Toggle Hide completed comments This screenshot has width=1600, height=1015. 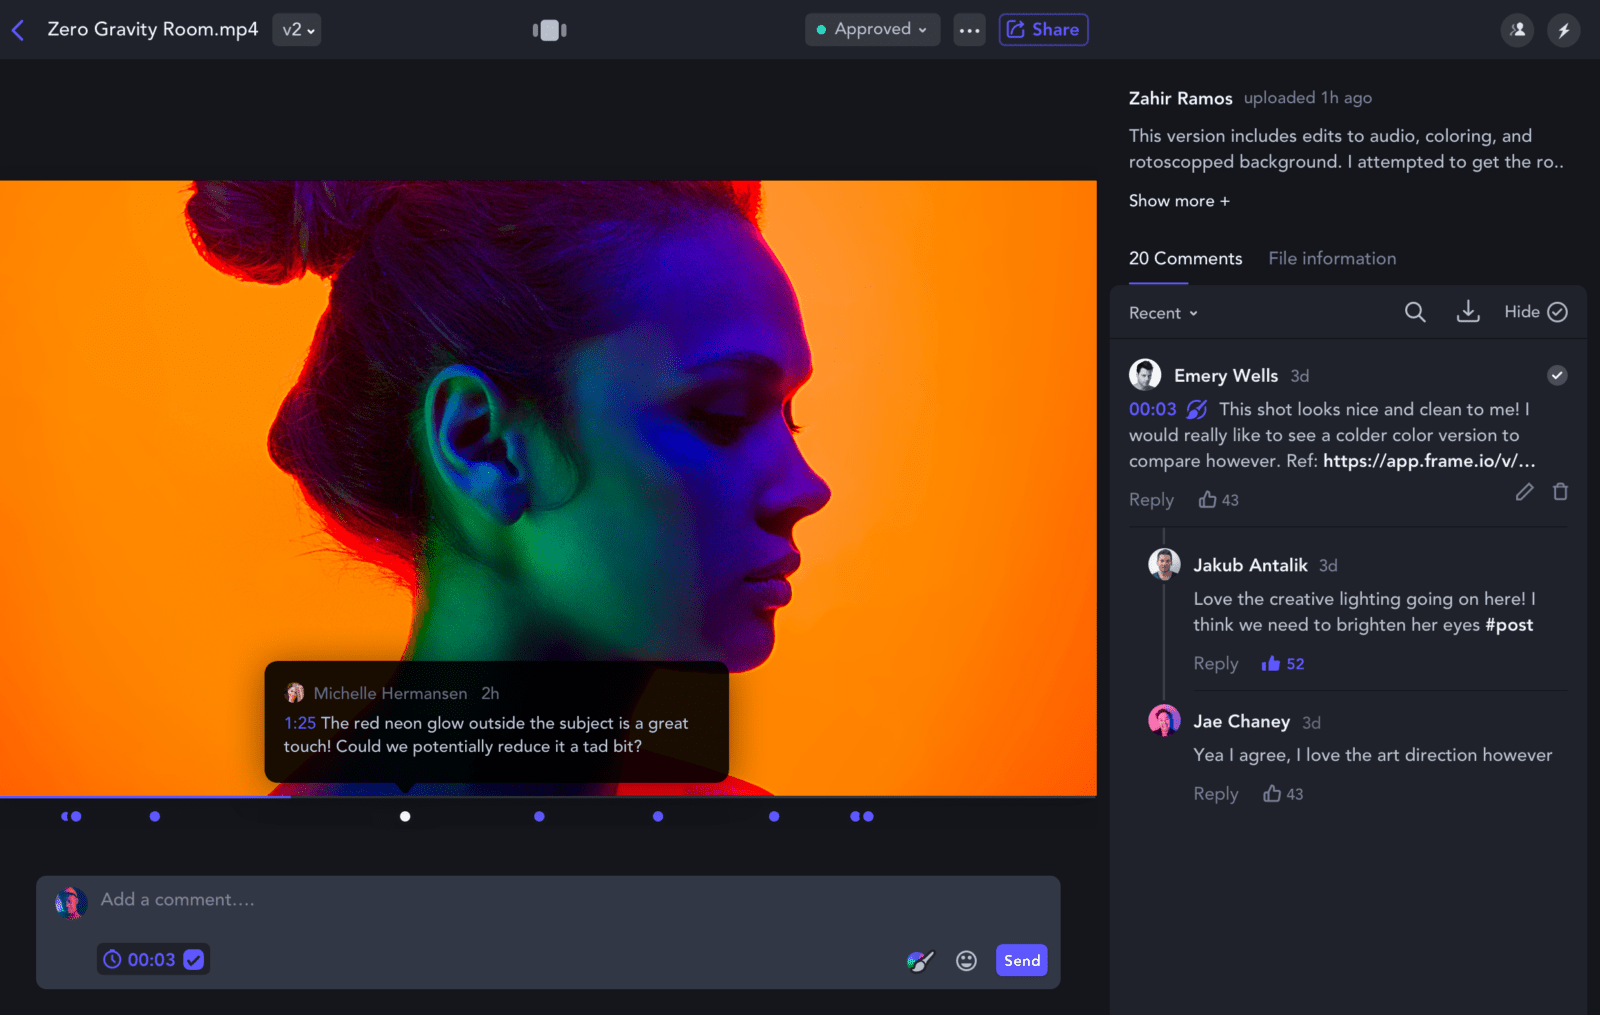tap(1535, 312)
